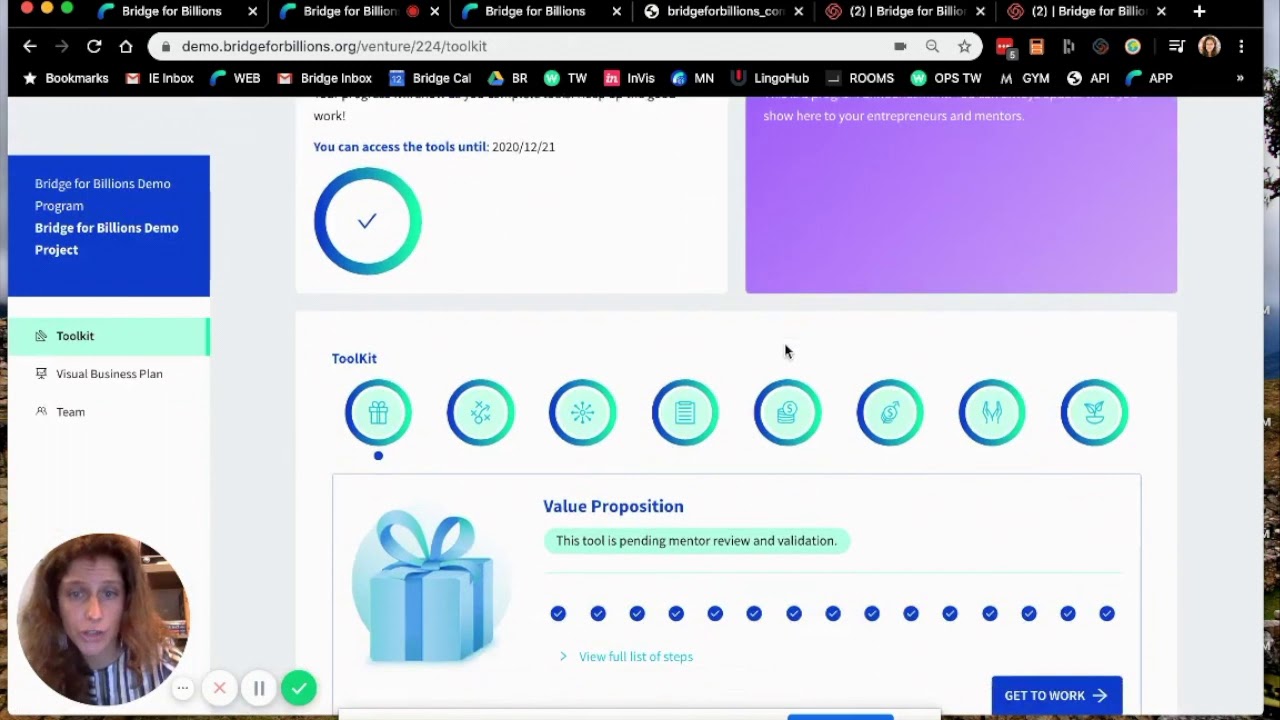The width and height of the screenshot is (1280, 720).
Task: Click the camera icon in address bar
Action: (x=900, y=46)
